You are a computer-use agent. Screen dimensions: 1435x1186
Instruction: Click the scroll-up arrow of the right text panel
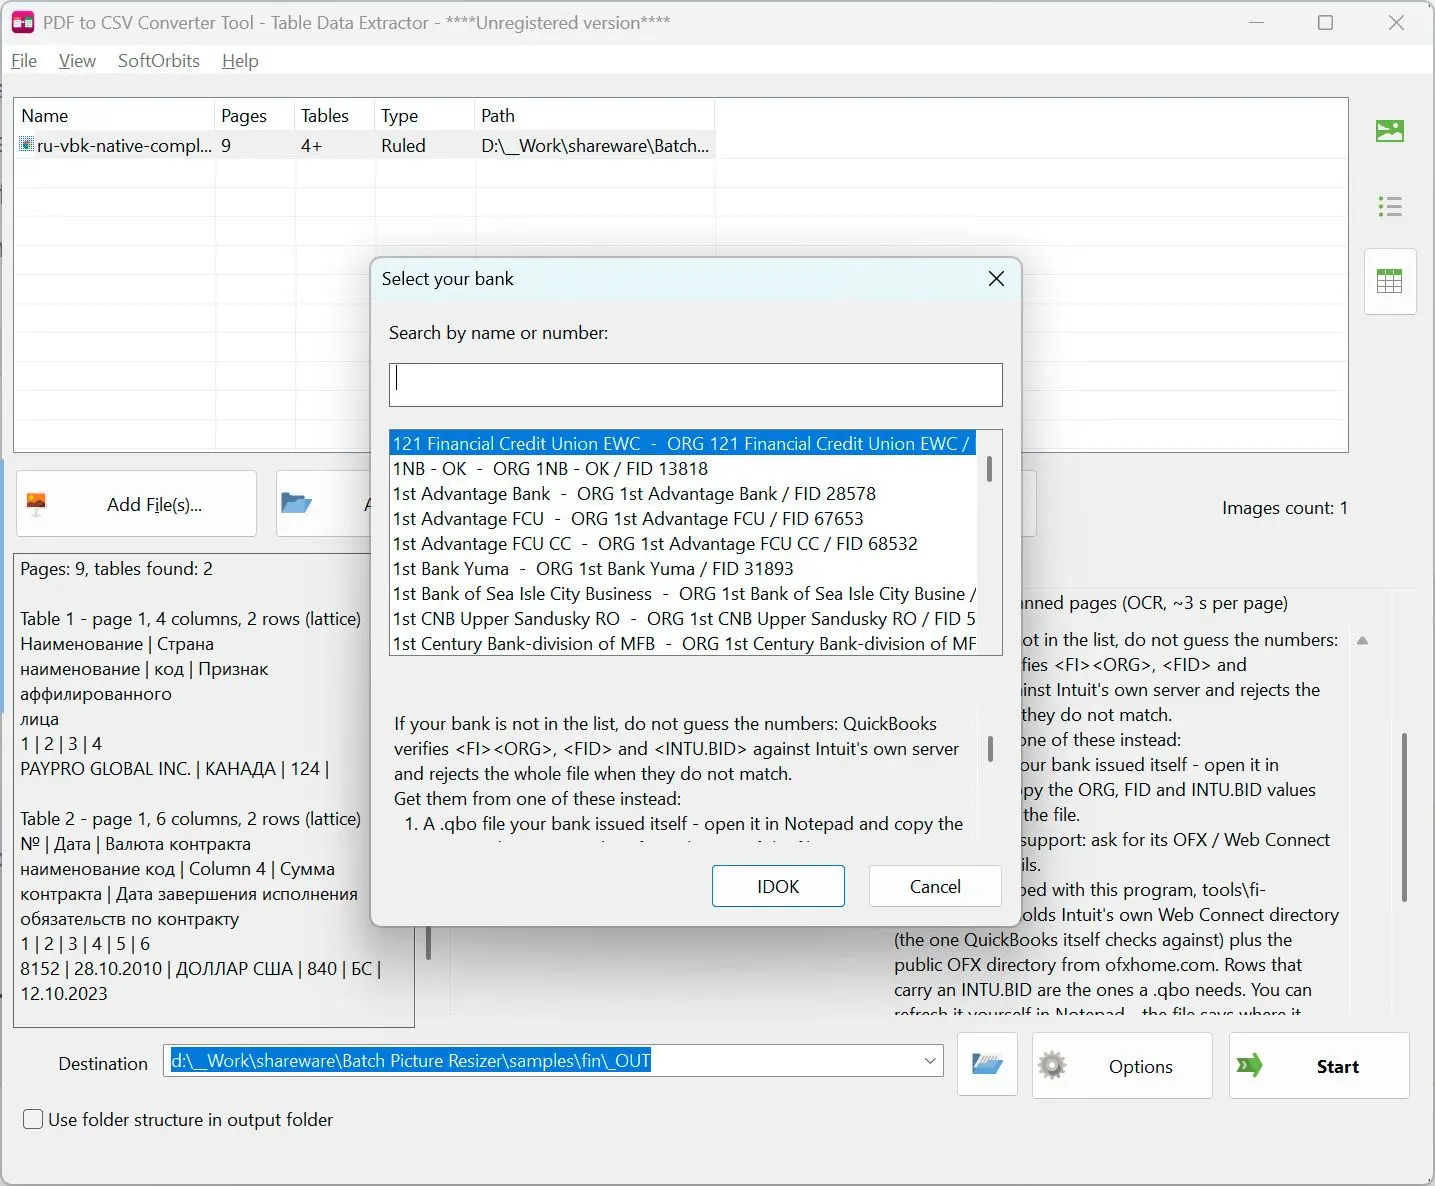(1362, 641)
